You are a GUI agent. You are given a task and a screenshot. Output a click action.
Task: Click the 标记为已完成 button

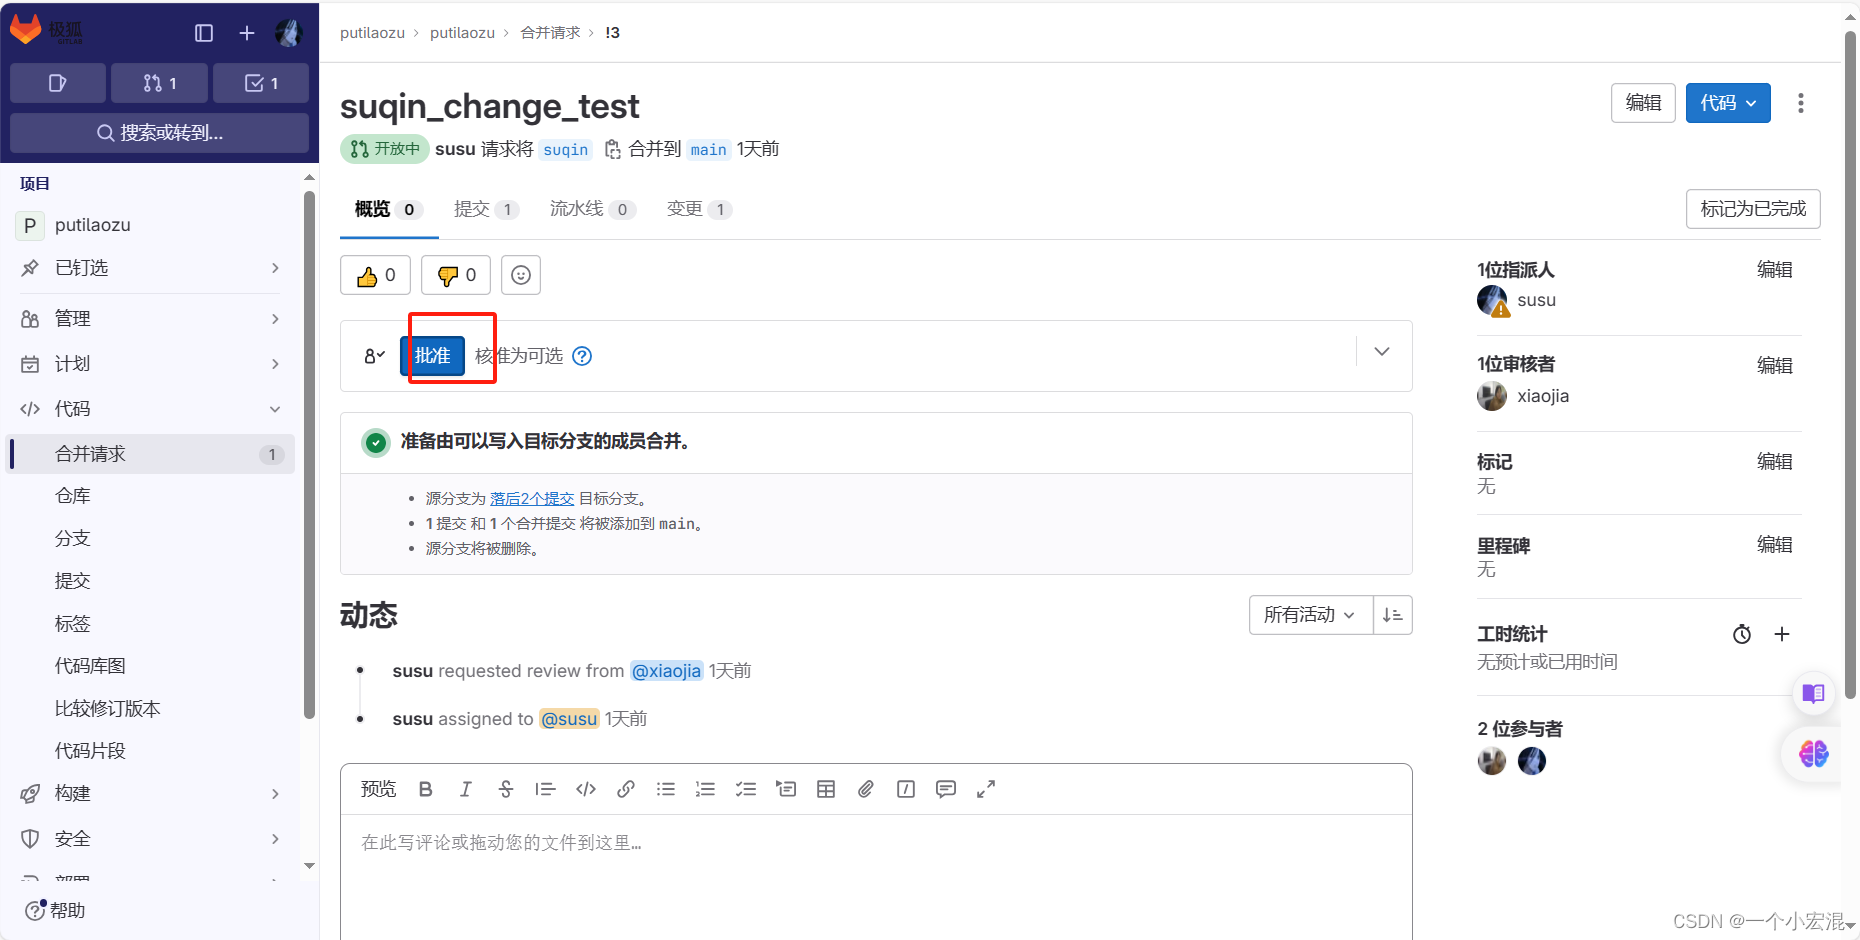pyautogui.click(x=1753, y=209)
